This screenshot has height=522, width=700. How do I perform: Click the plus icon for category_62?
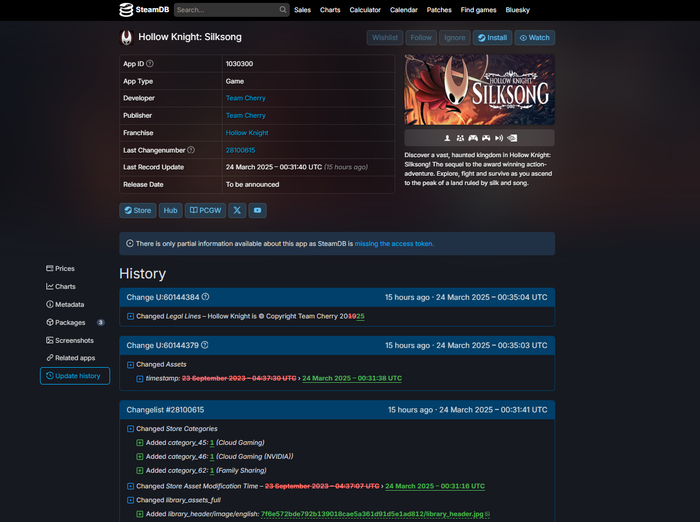click(x=140, y=471)
